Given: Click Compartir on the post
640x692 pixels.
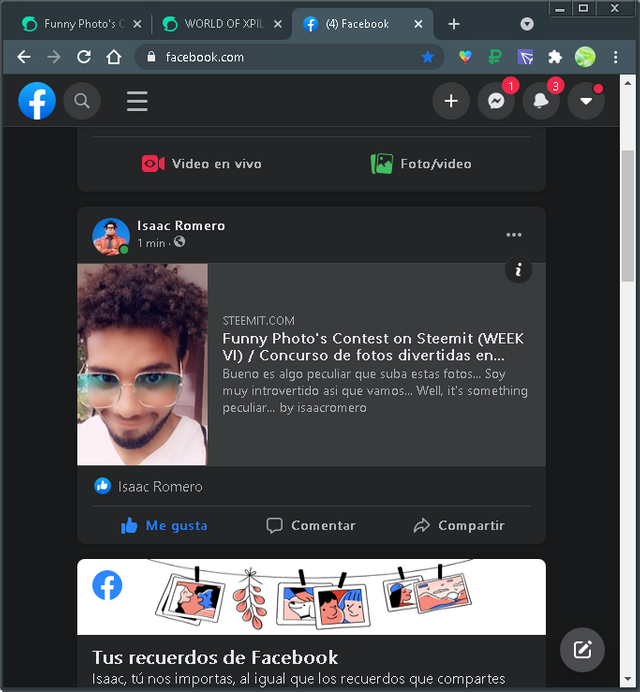Looking at the screenshot, I should click(459, 525).
